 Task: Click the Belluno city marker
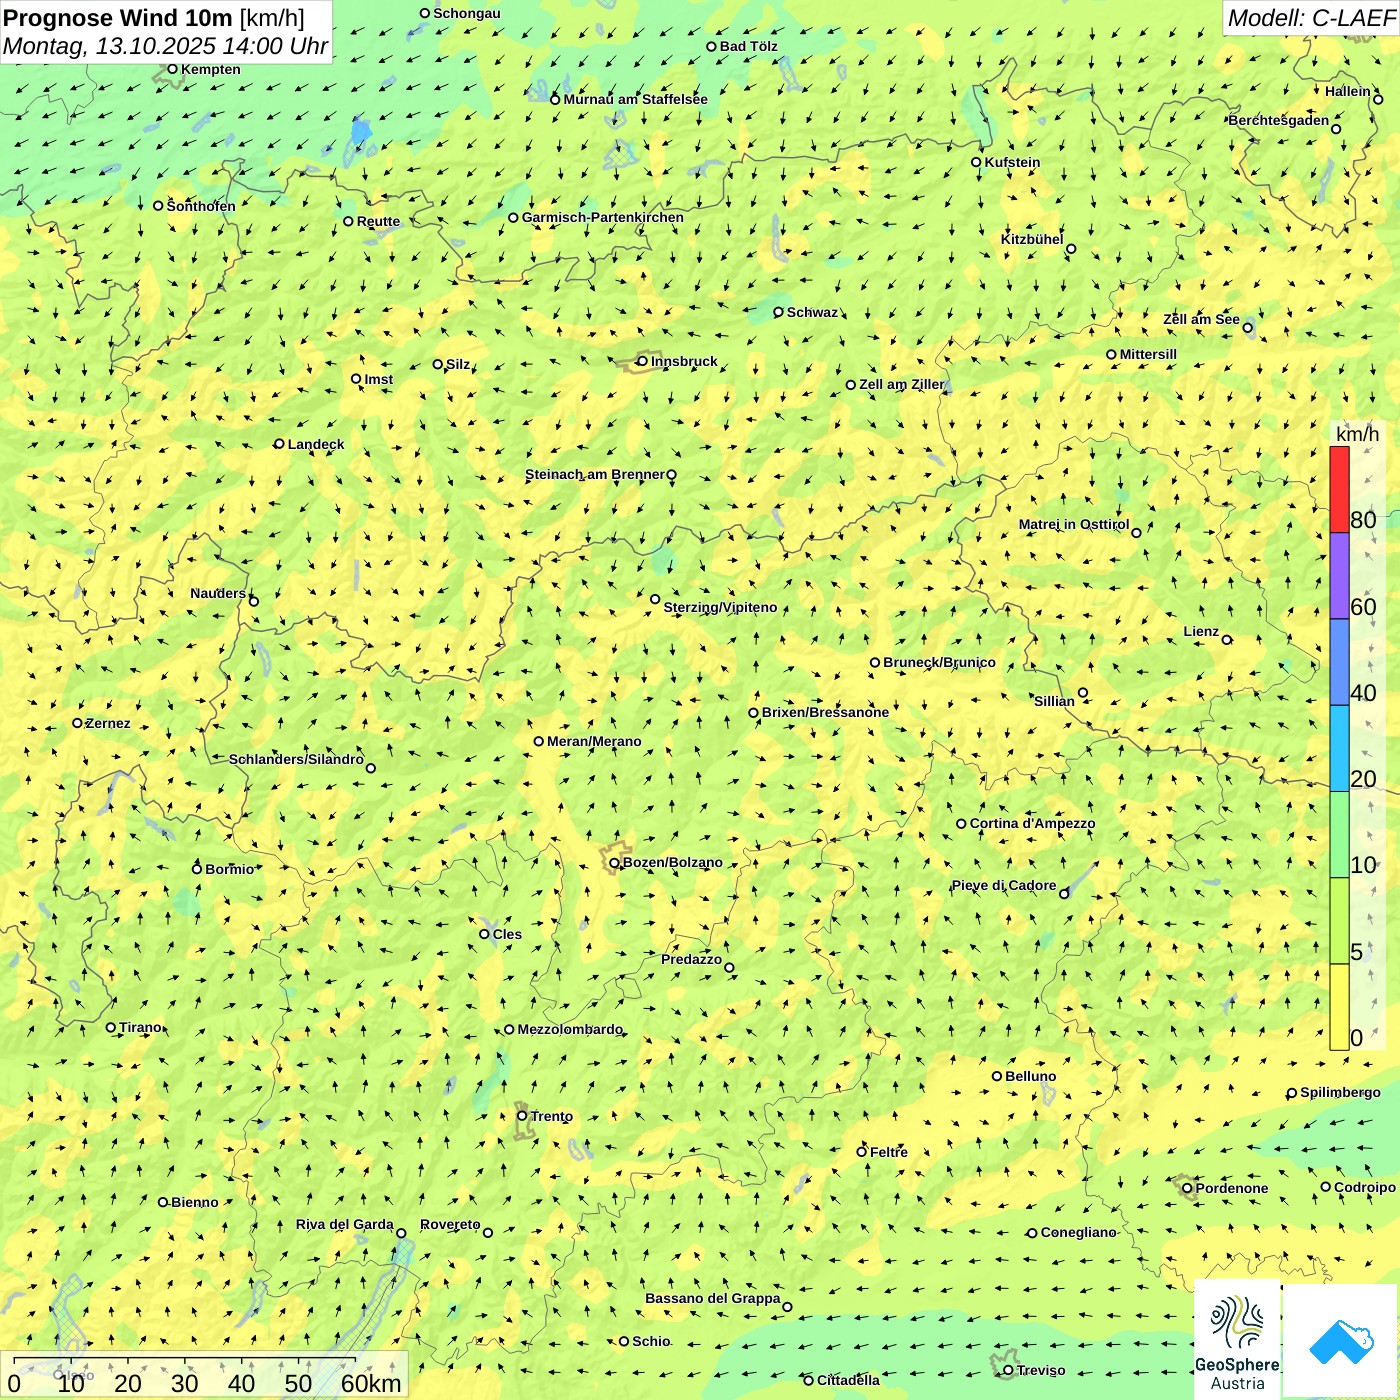point(996,1076)
